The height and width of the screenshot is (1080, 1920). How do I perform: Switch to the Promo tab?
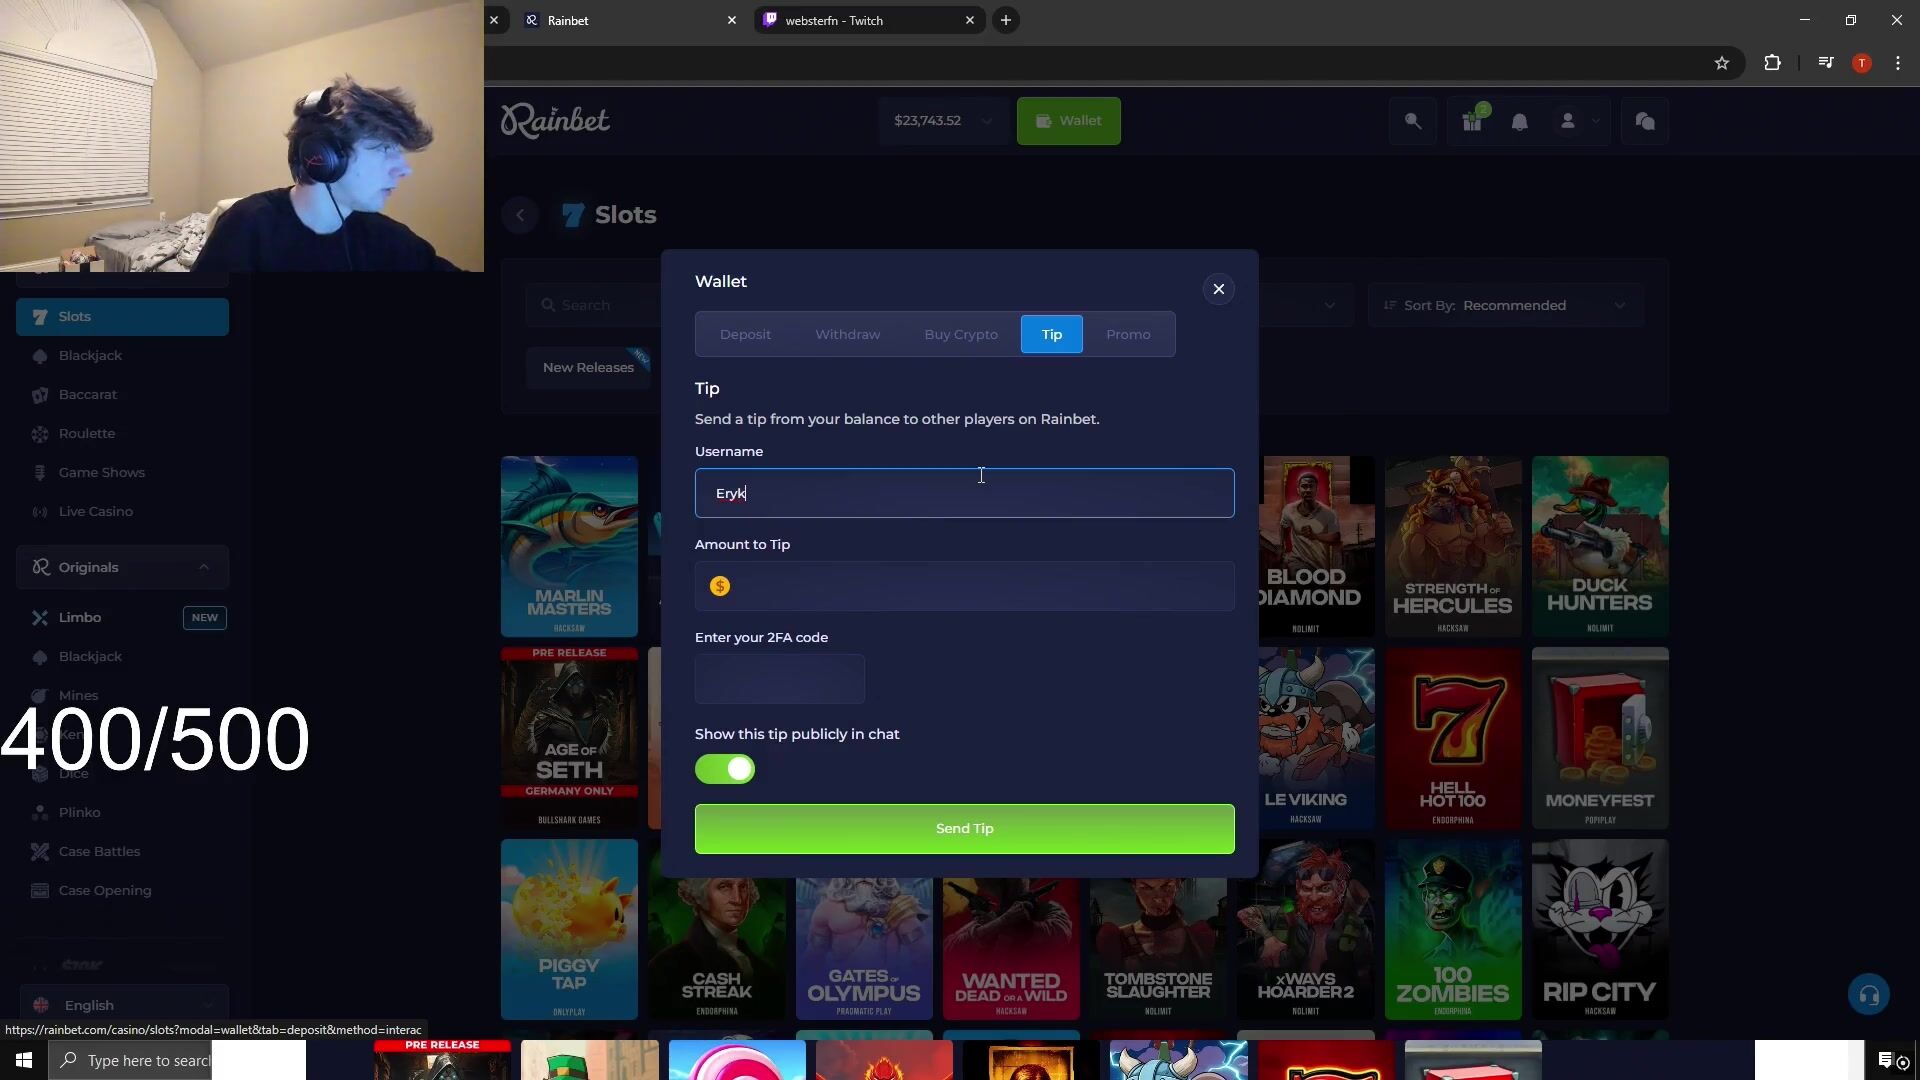click(x=1128, y=334)
